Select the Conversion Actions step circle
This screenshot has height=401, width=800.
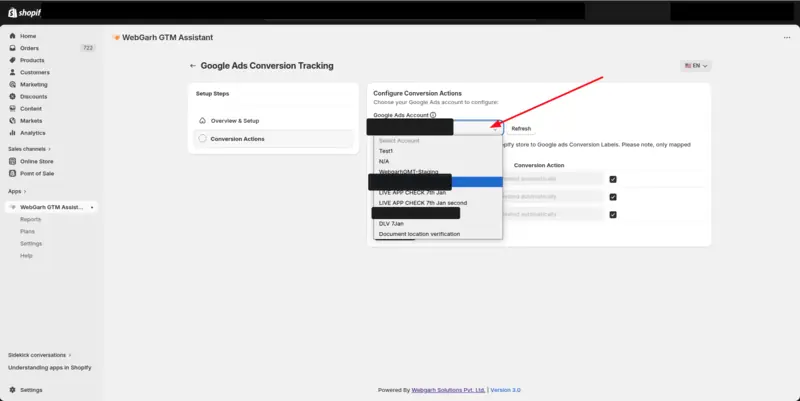pyautogui.click(x=203, y=139)
